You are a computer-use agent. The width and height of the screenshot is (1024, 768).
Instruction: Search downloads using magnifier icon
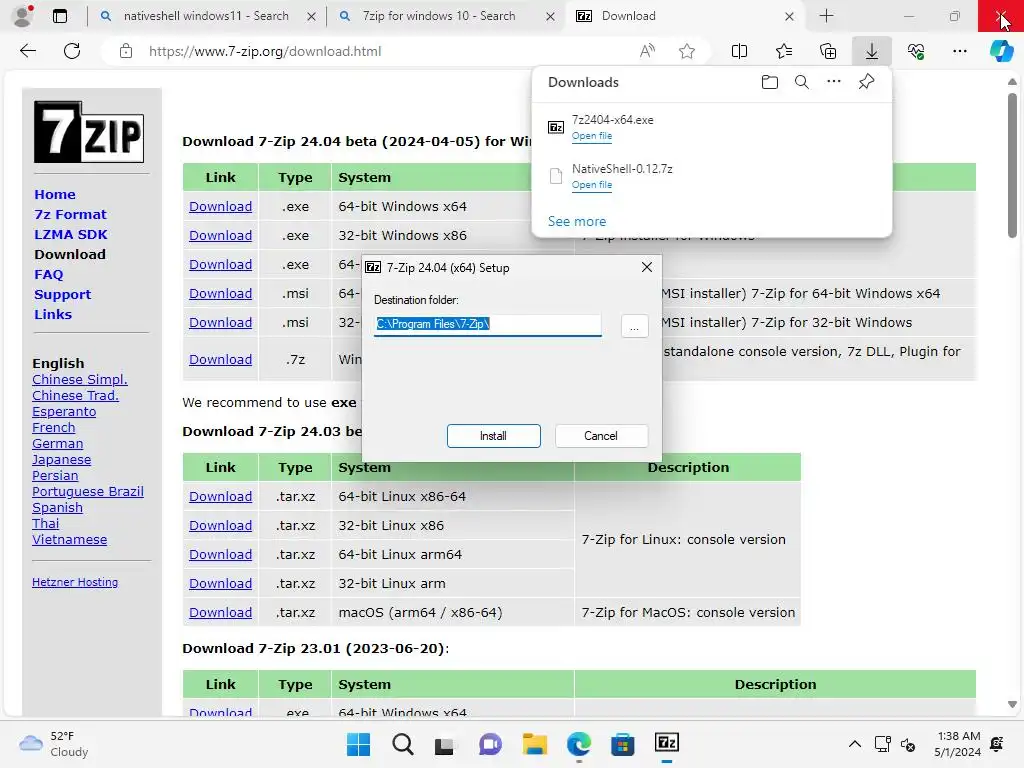click(802, 82)
